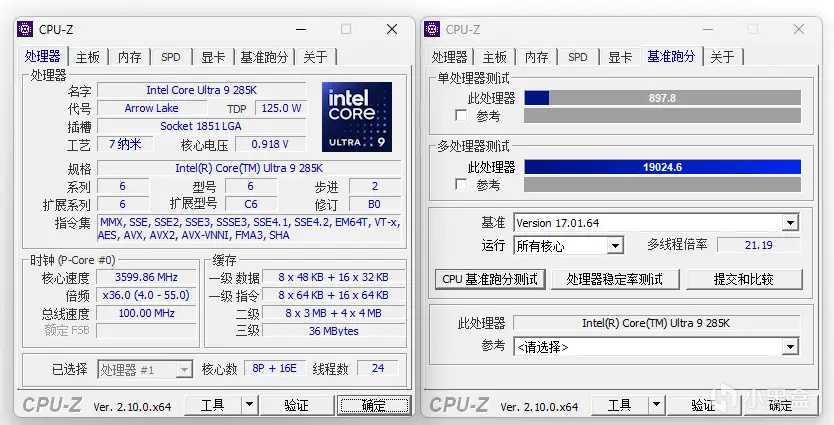Switch to 处理器 tab in right window

click(x=449, y=57)
